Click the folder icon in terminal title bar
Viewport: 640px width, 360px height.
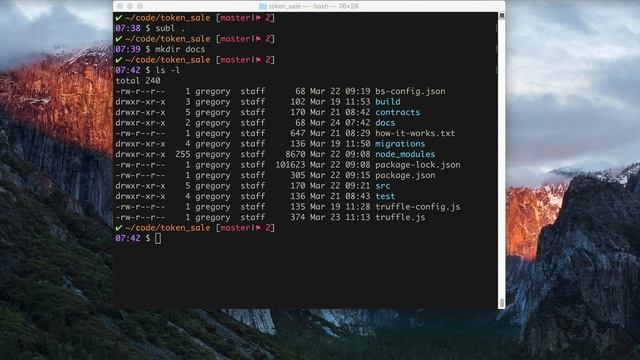[263, 7]
